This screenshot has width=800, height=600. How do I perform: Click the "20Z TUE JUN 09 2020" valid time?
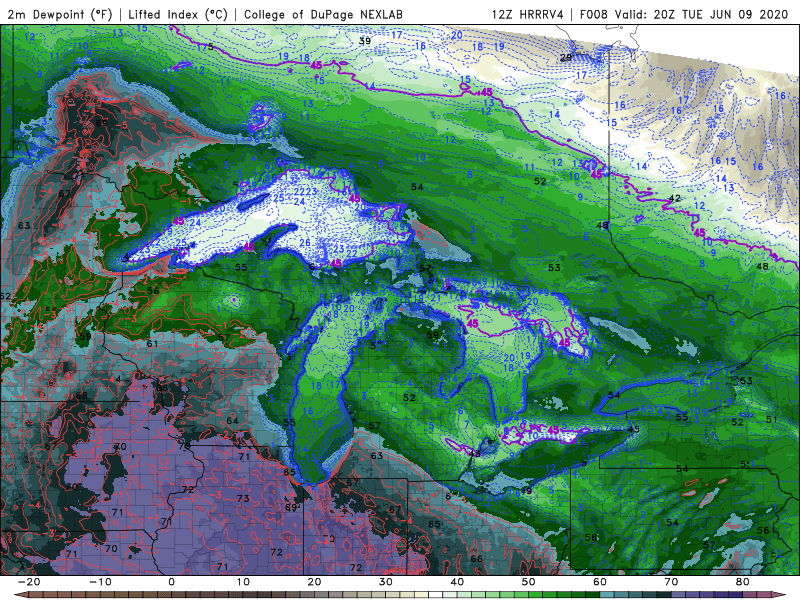click(721, 14)
